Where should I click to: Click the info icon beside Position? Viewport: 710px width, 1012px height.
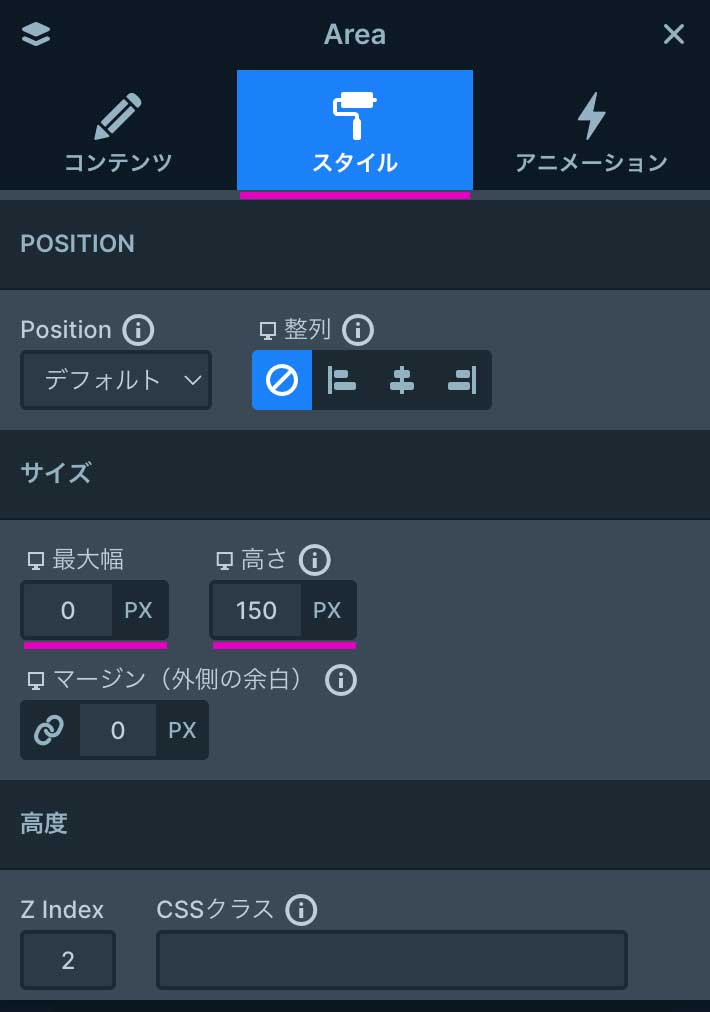137,329
